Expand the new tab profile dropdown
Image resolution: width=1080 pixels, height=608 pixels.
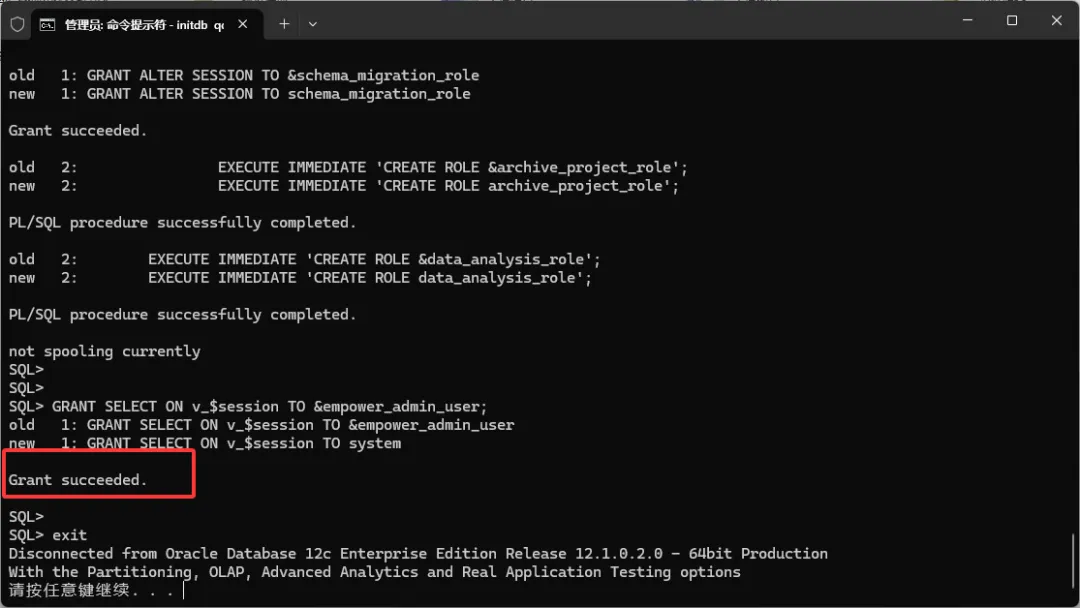[x=313, y=23]
